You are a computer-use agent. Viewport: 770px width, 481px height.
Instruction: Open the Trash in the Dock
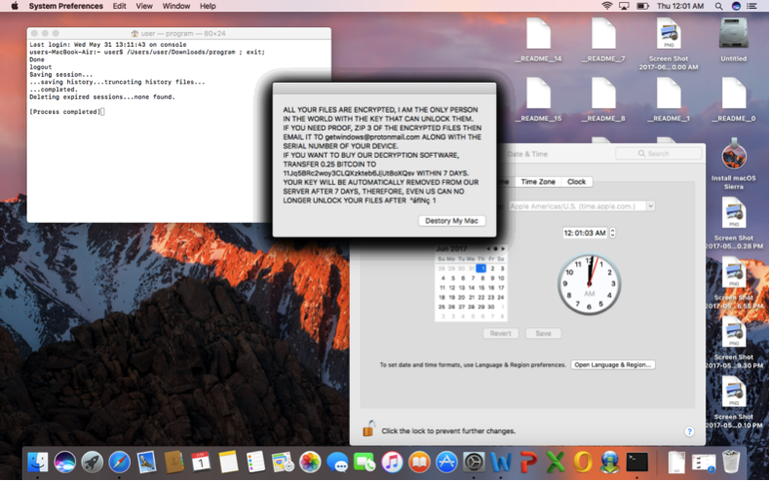[x=731, y=462]
